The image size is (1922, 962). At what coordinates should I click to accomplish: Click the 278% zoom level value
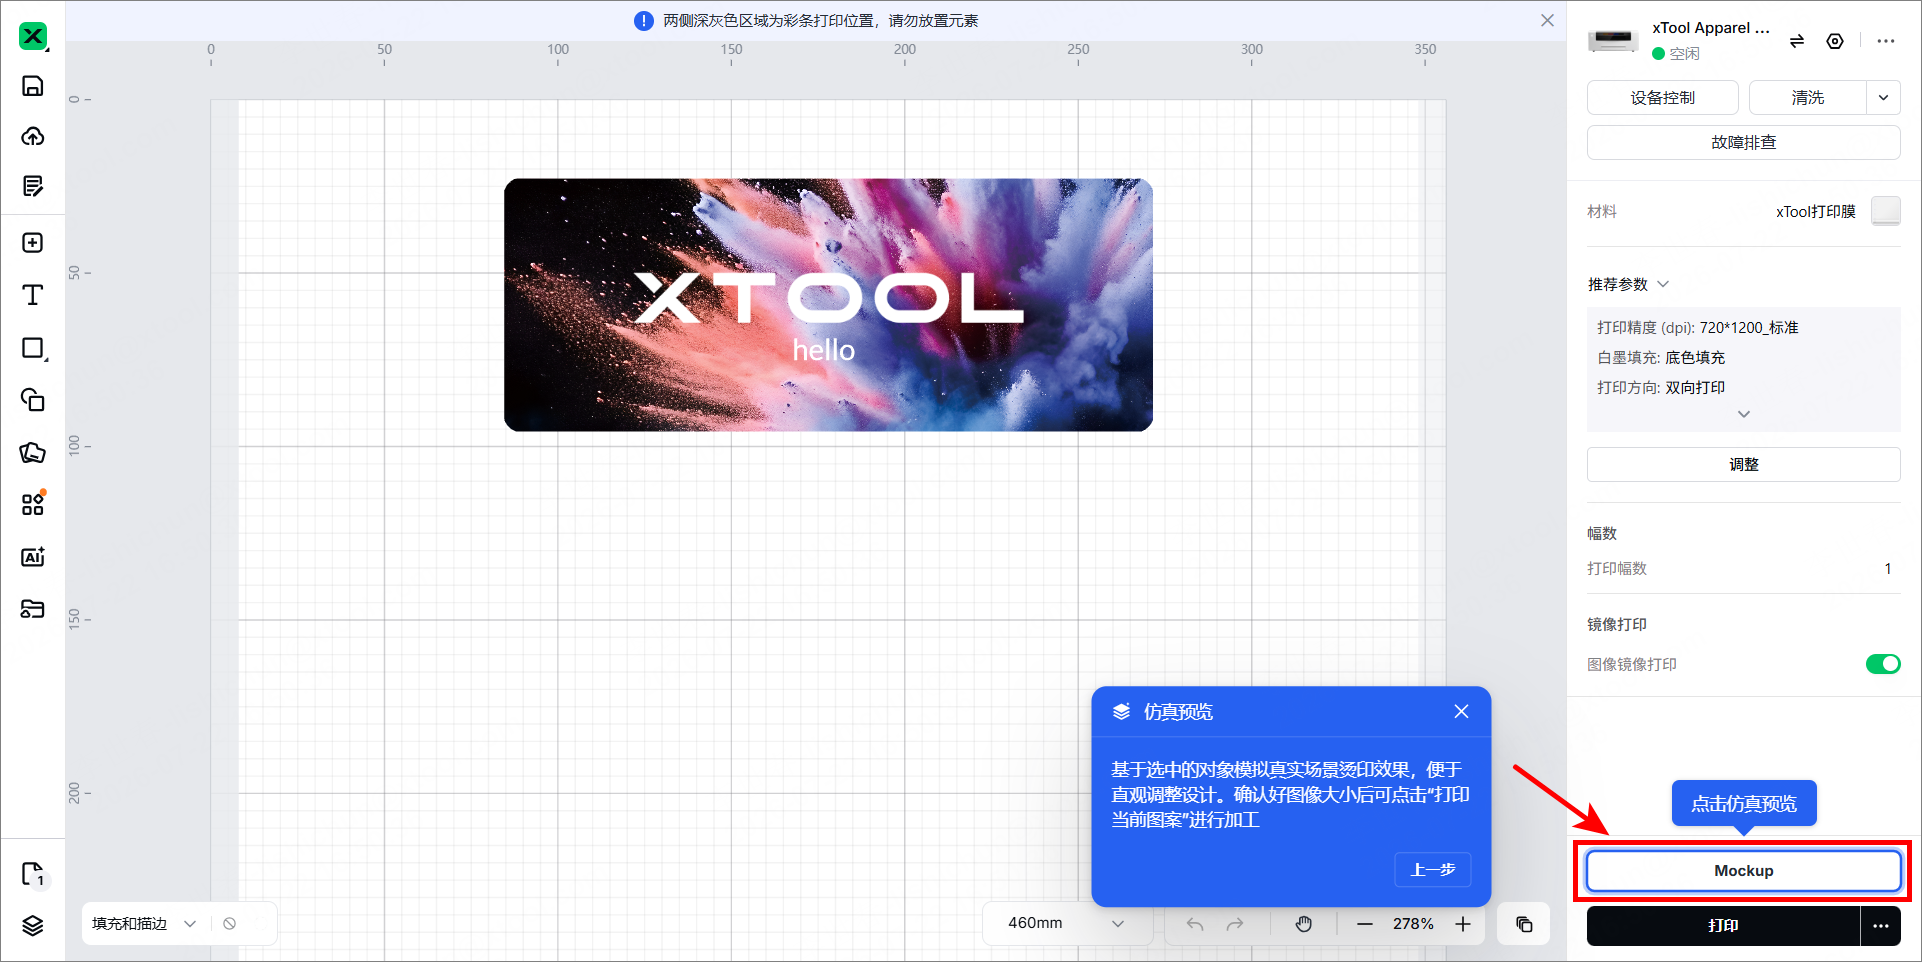tap(1413, 924)
